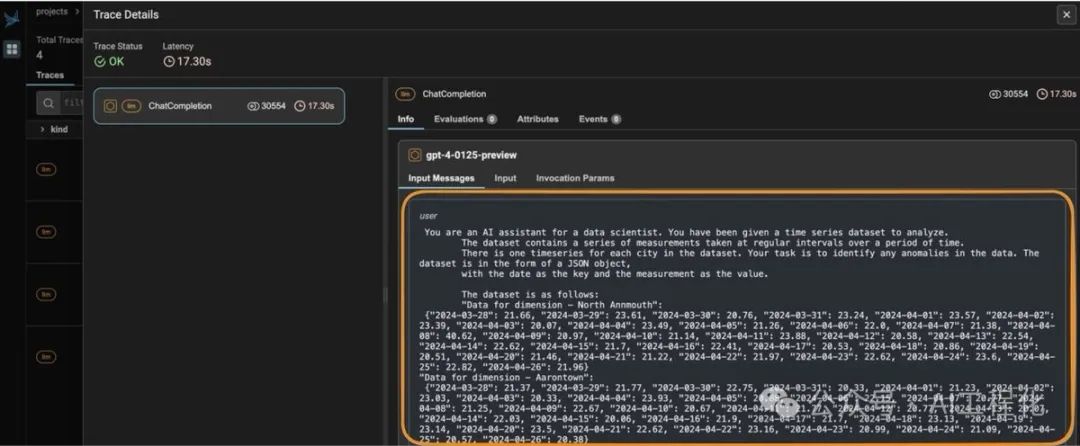Select the Input Messages tab
This screenshot has width=1080, height=446.
[442, 178]
